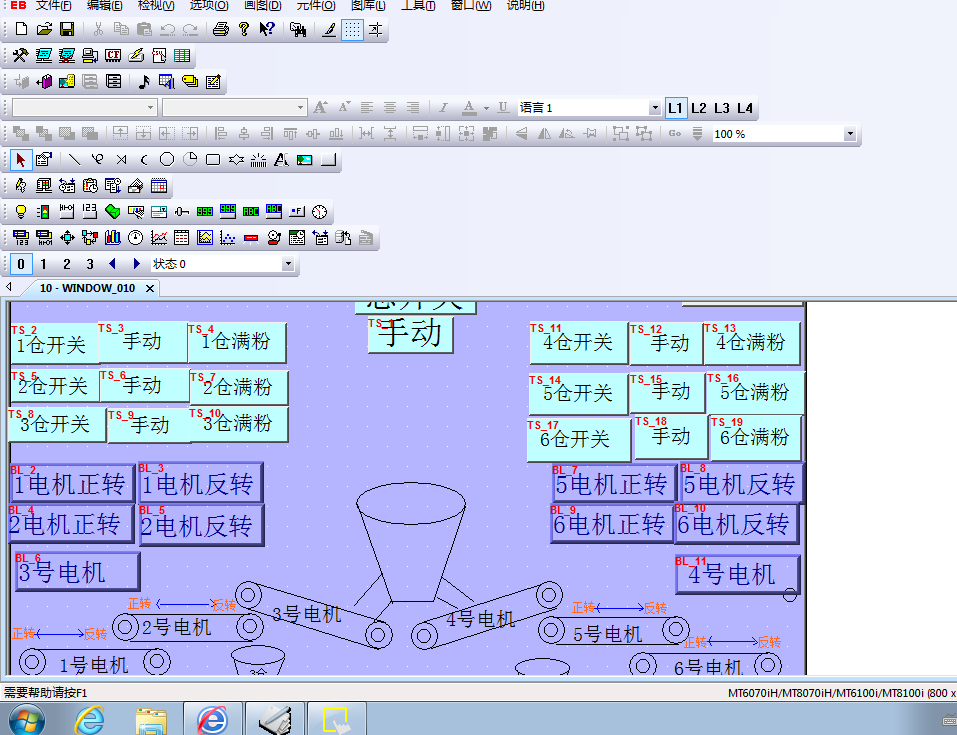Click the 4号电机 button on canvas
Viewport: 957px width, 735px height.
coord(737,575)
